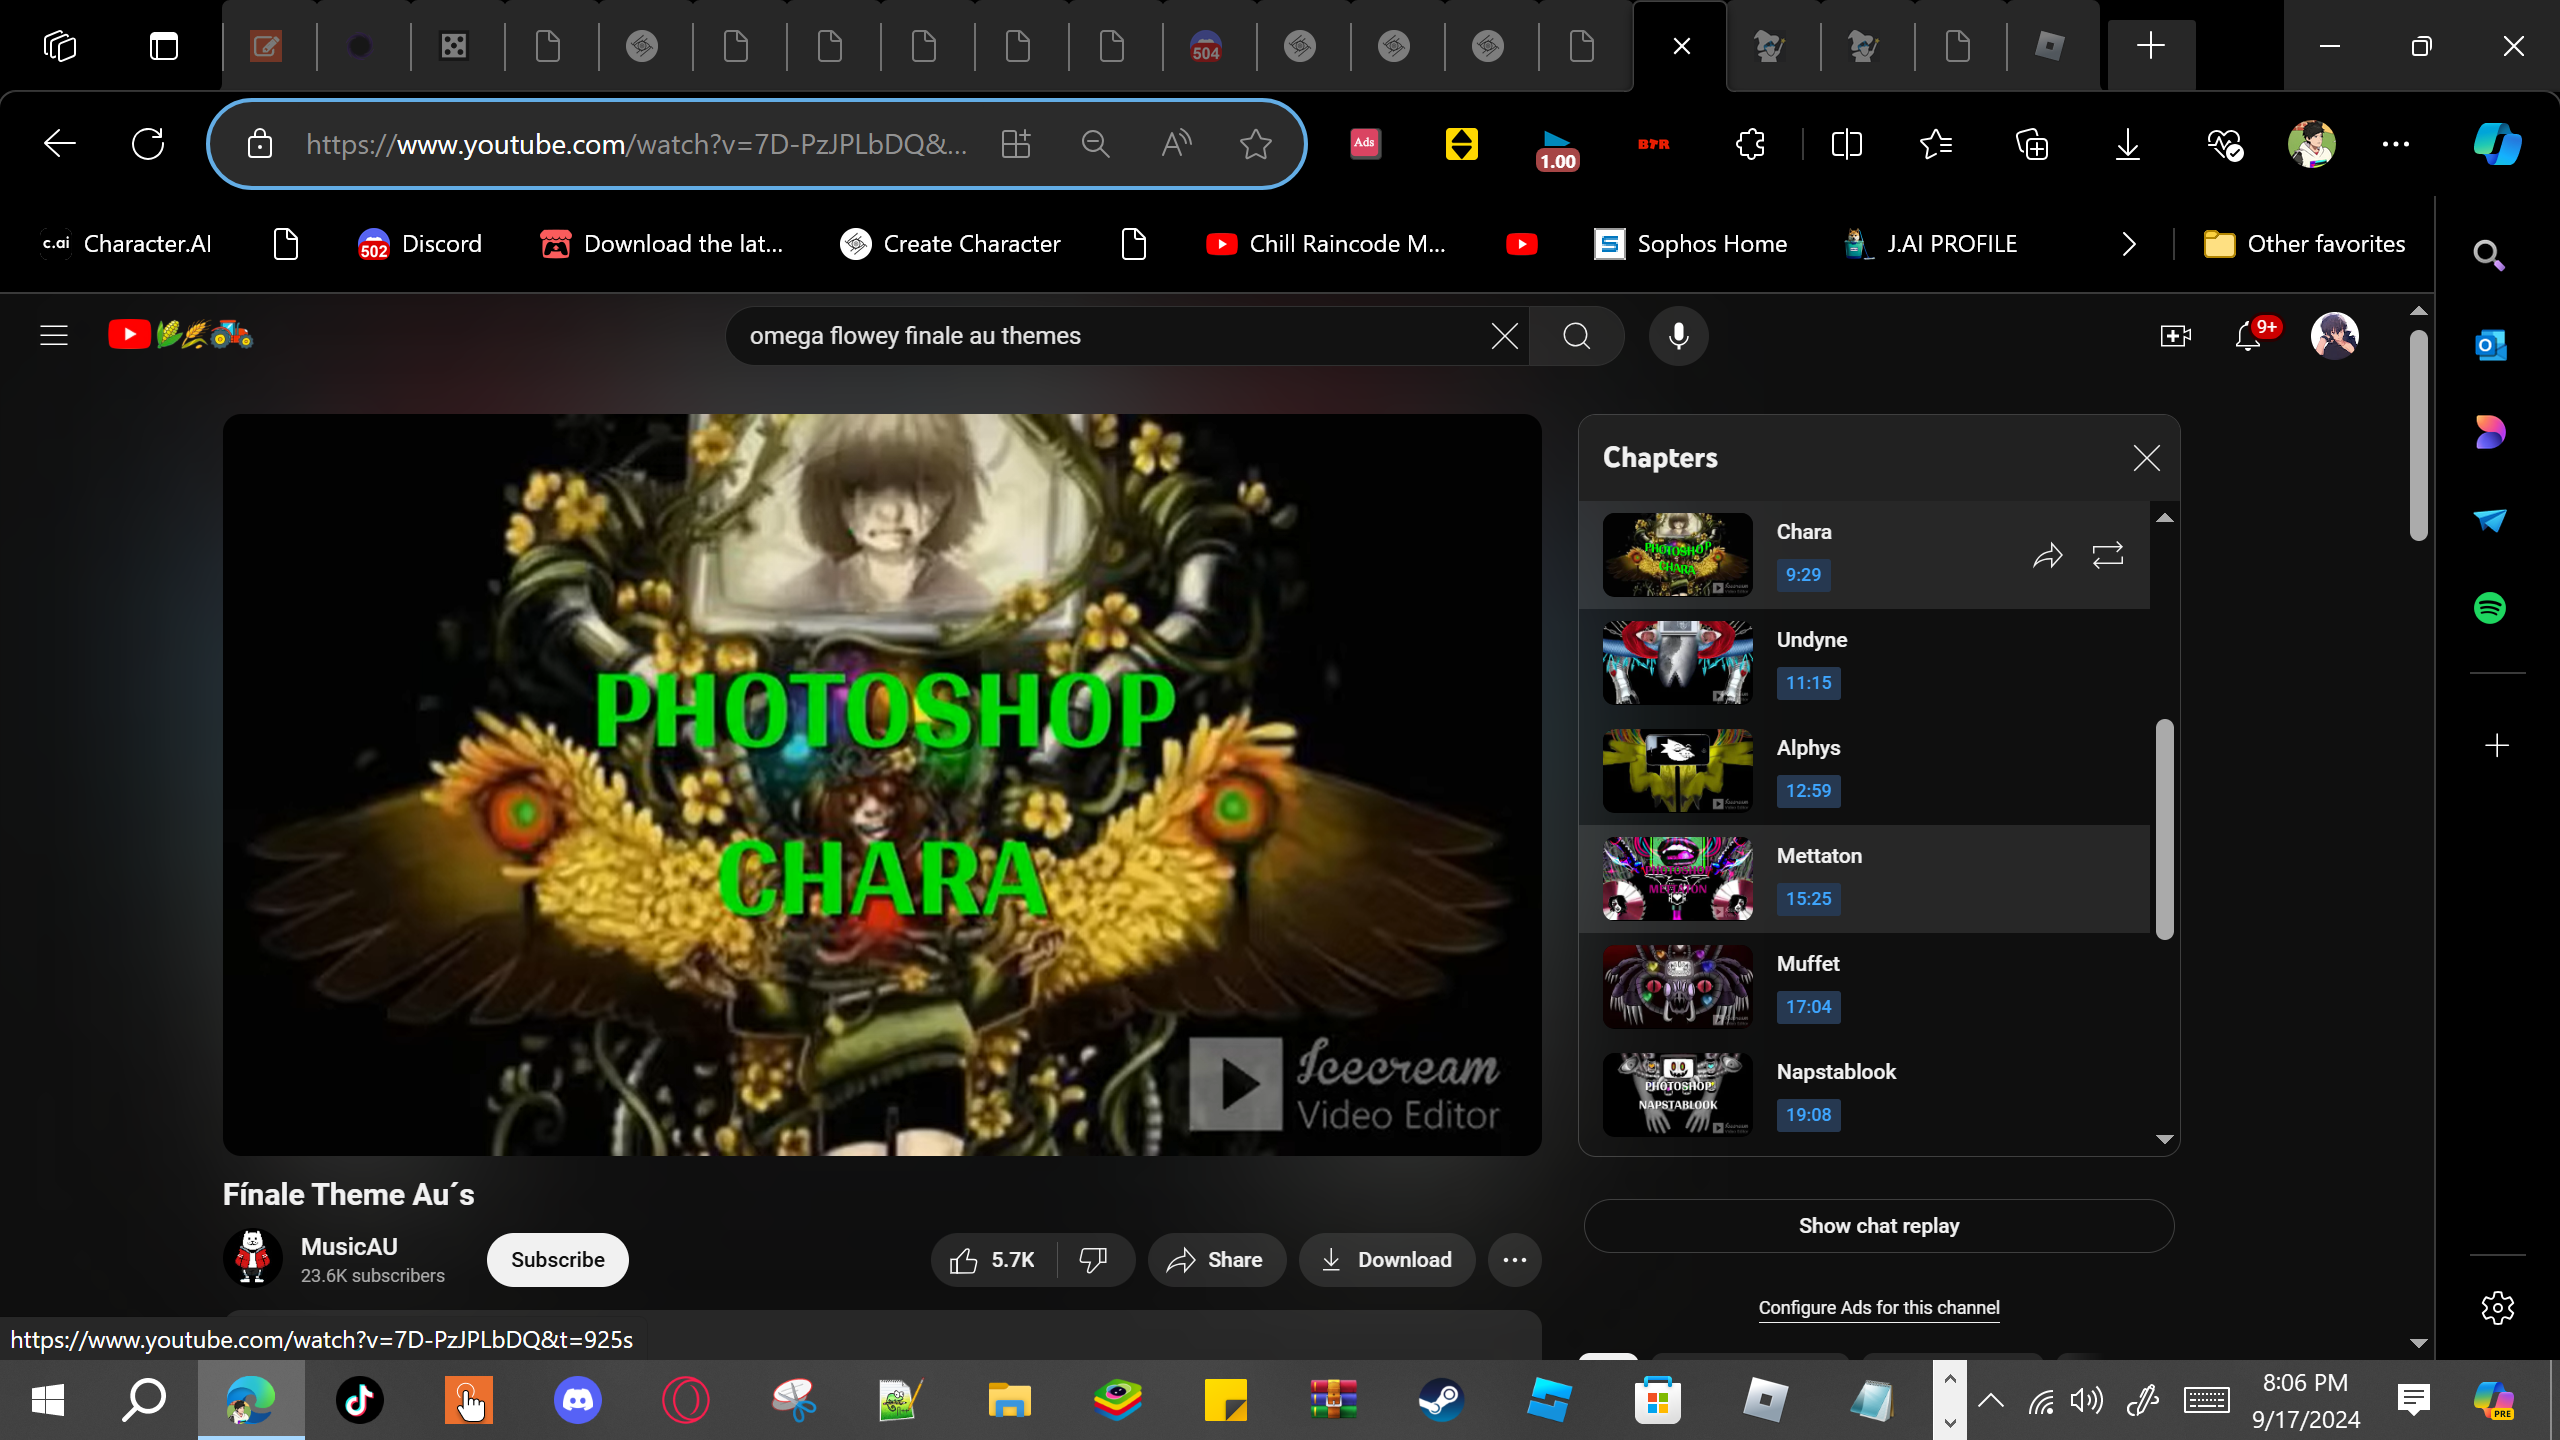Expand the bookmarks bar overflow chevron
Image resolution: width=2560 pixels, height=1440 pixels.
tap(2129, 244)
